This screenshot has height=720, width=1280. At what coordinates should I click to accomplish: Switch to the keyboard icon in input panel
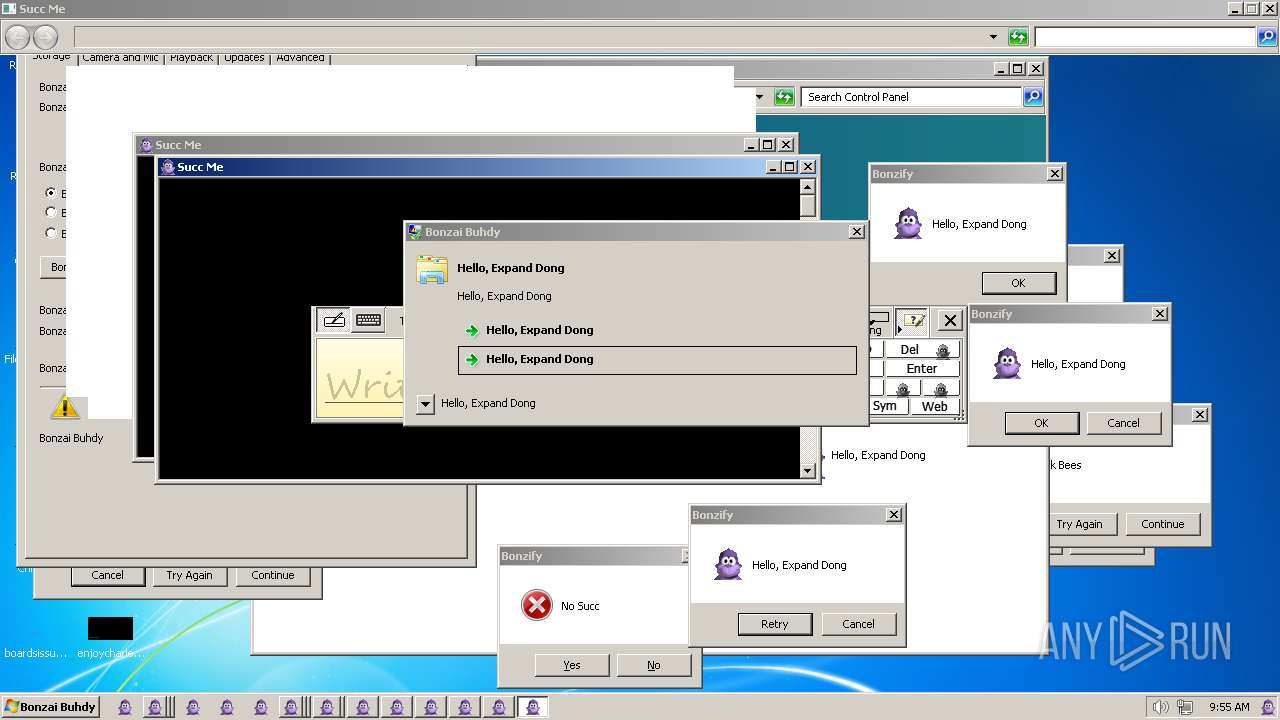point(369,320)
